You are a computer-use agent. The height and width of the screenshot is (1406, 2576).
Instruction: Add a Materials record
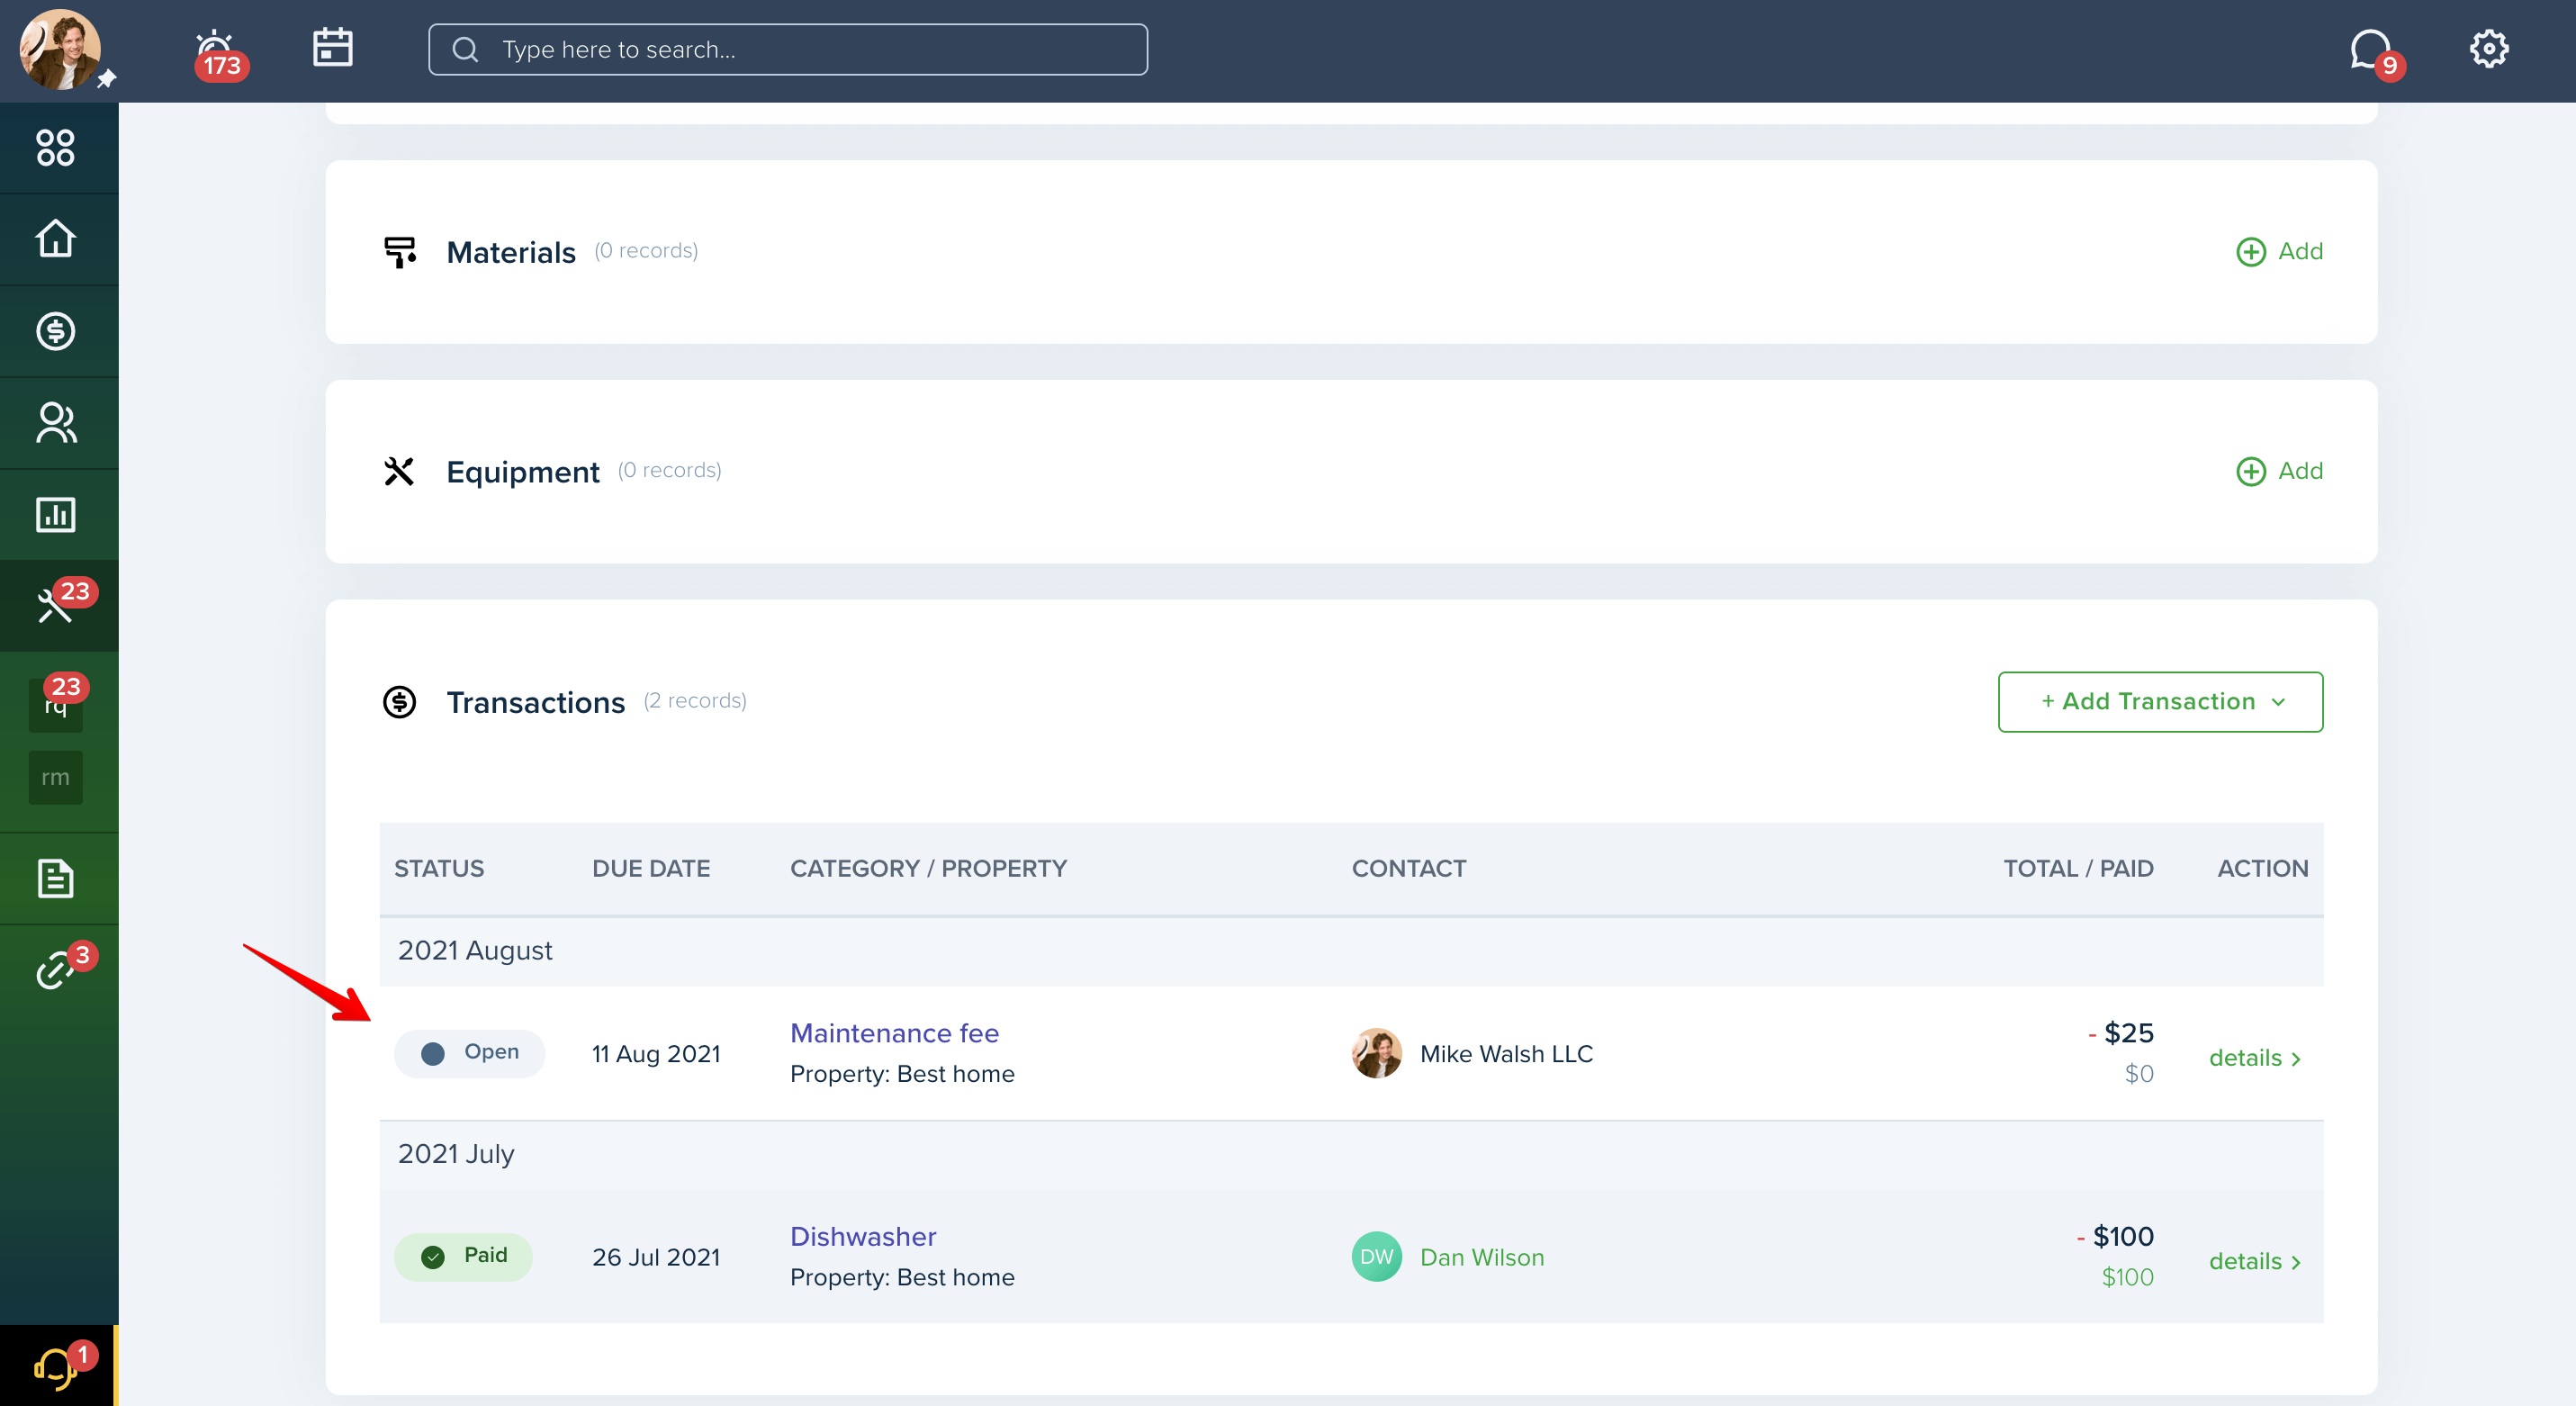coord(2279,252)
